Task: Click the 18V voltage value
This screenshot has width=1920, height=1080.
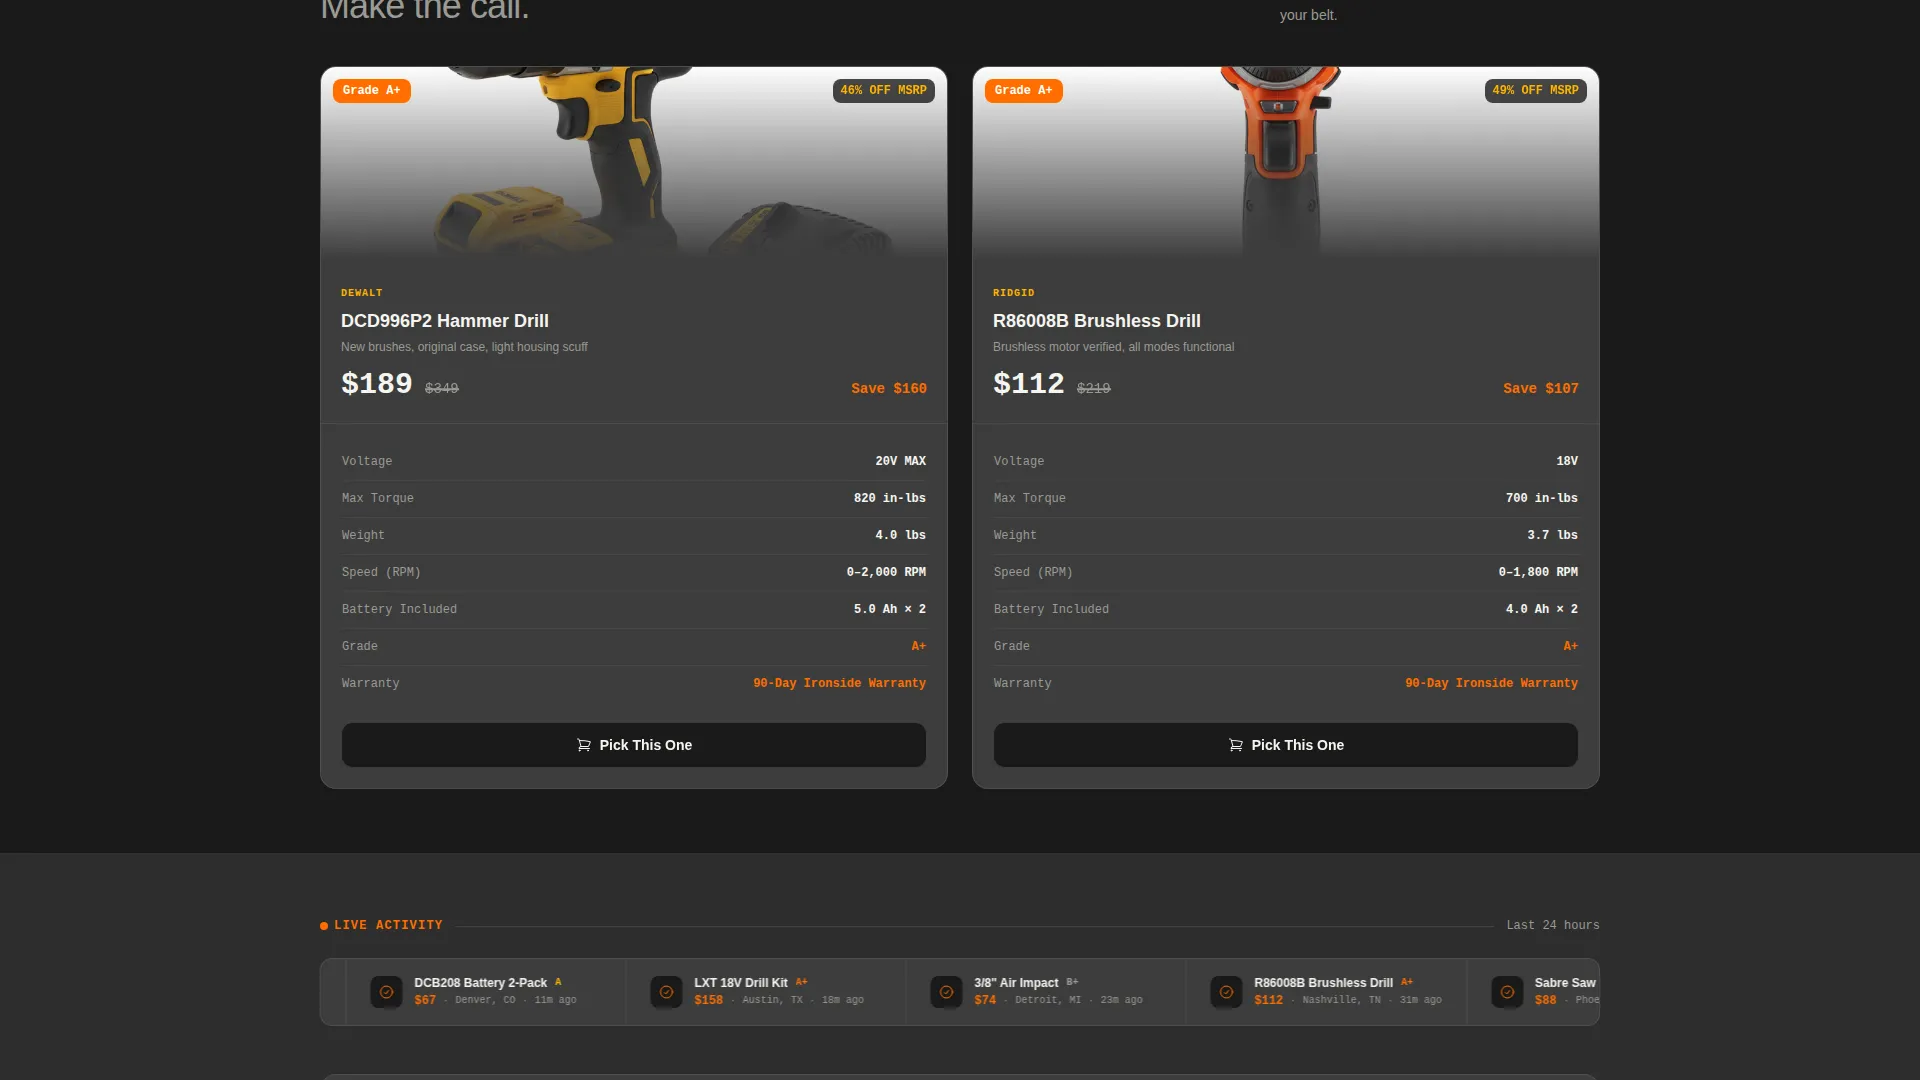Action: (x=1566, y=461)
